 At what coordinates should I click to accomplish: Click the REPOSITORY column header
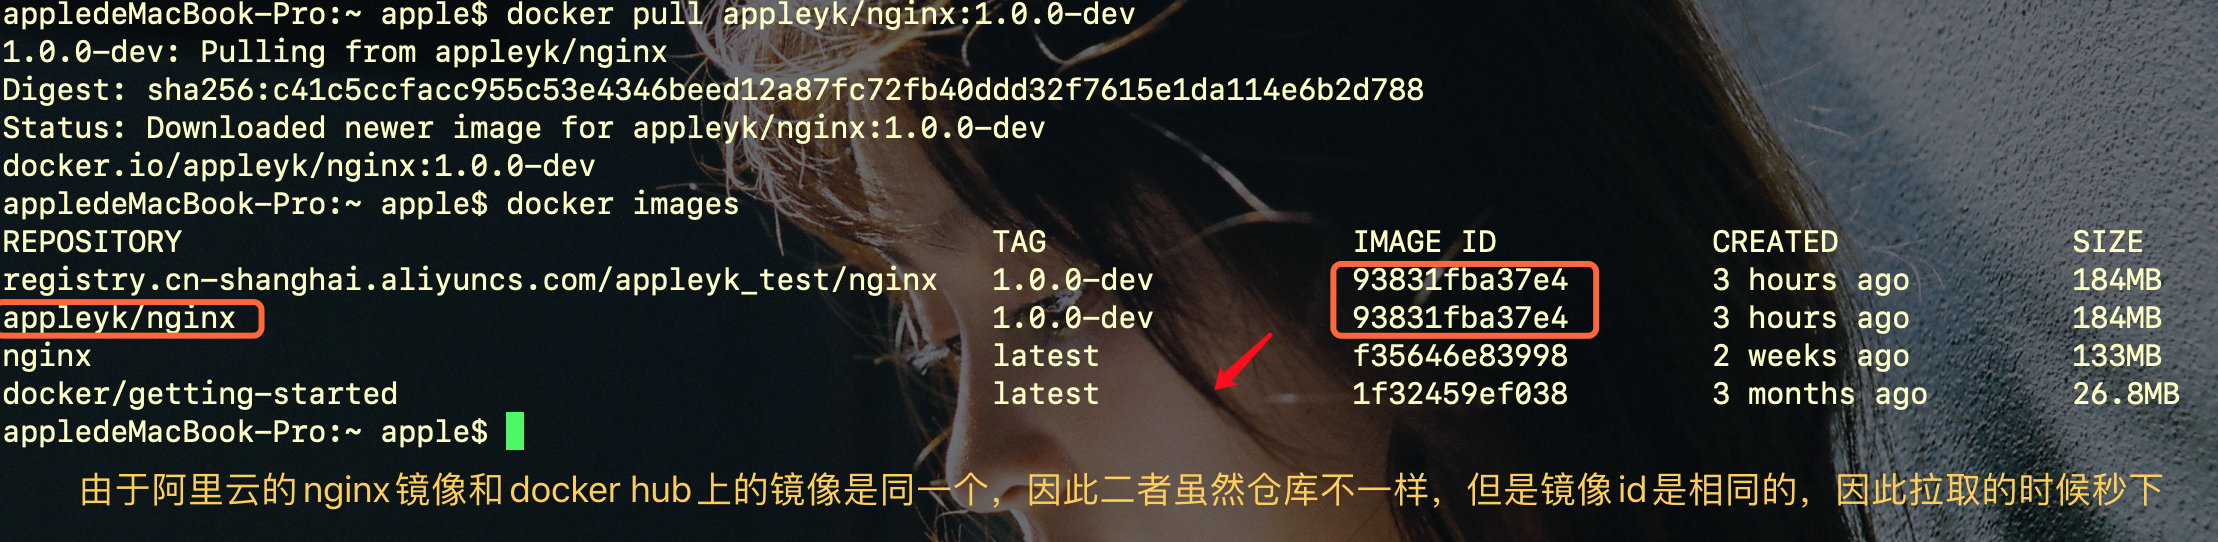(x=92, y=242)
